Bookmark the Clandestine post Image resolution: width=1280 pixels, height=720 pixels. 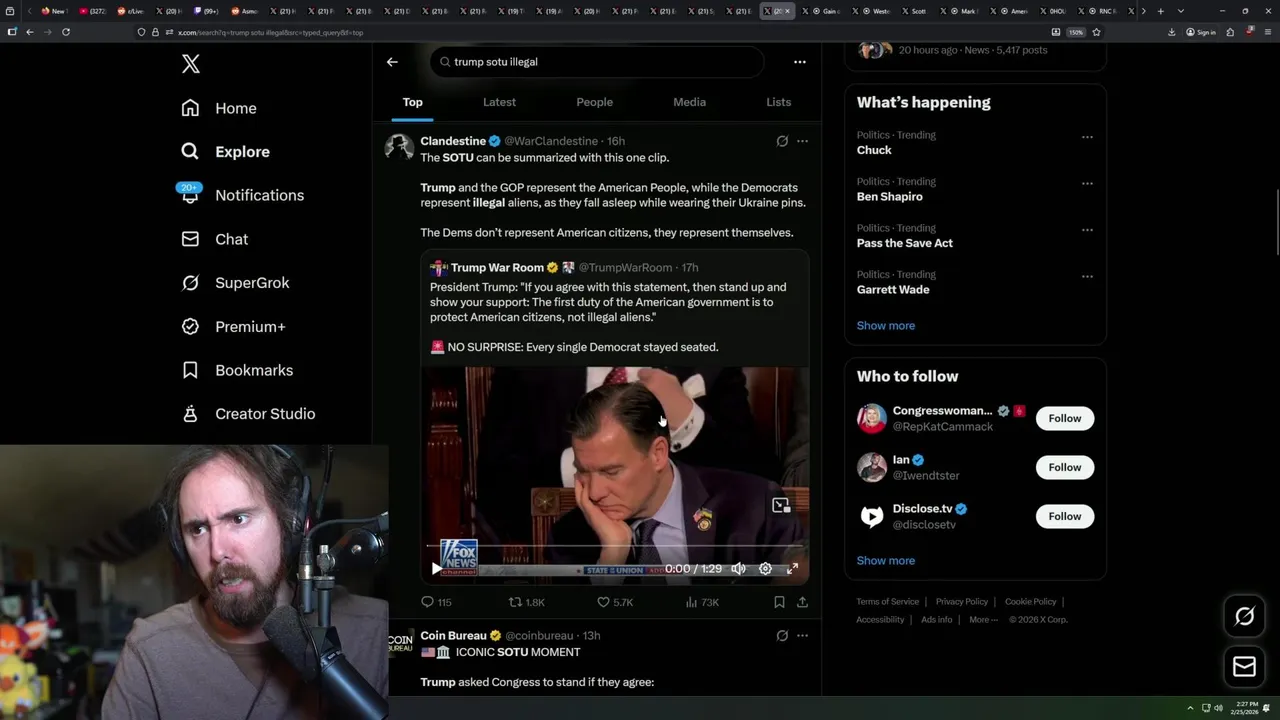(779, 602)
